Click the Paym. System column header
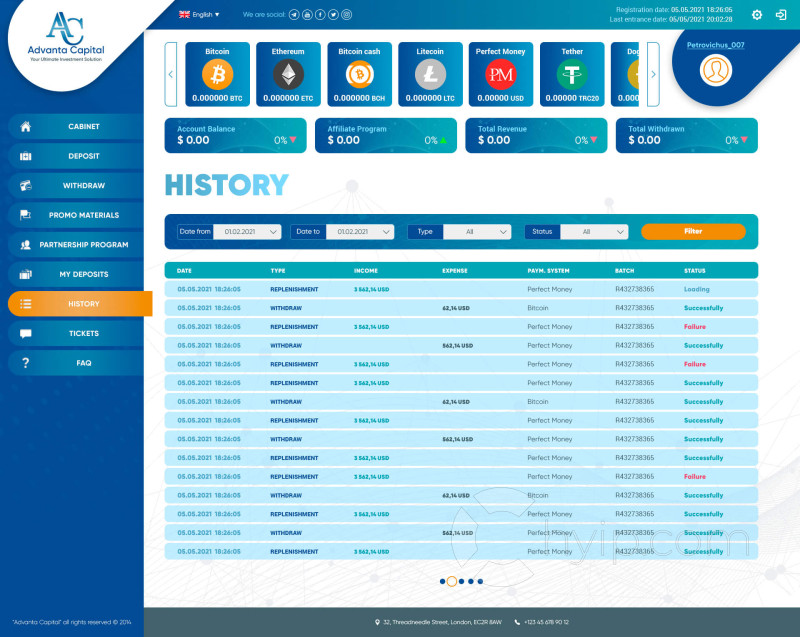 pyautogui.click(x=548, y=271)
